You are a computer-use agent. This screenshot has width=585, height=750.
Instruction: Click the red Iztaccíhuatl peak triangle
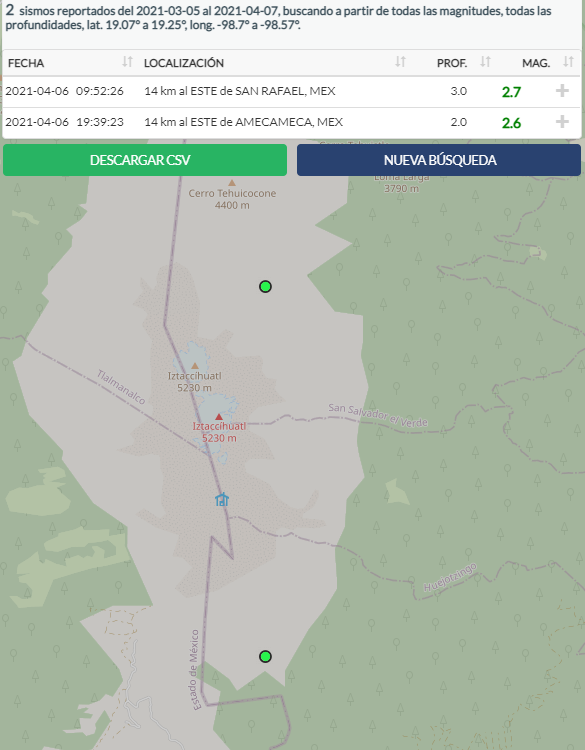219,417
